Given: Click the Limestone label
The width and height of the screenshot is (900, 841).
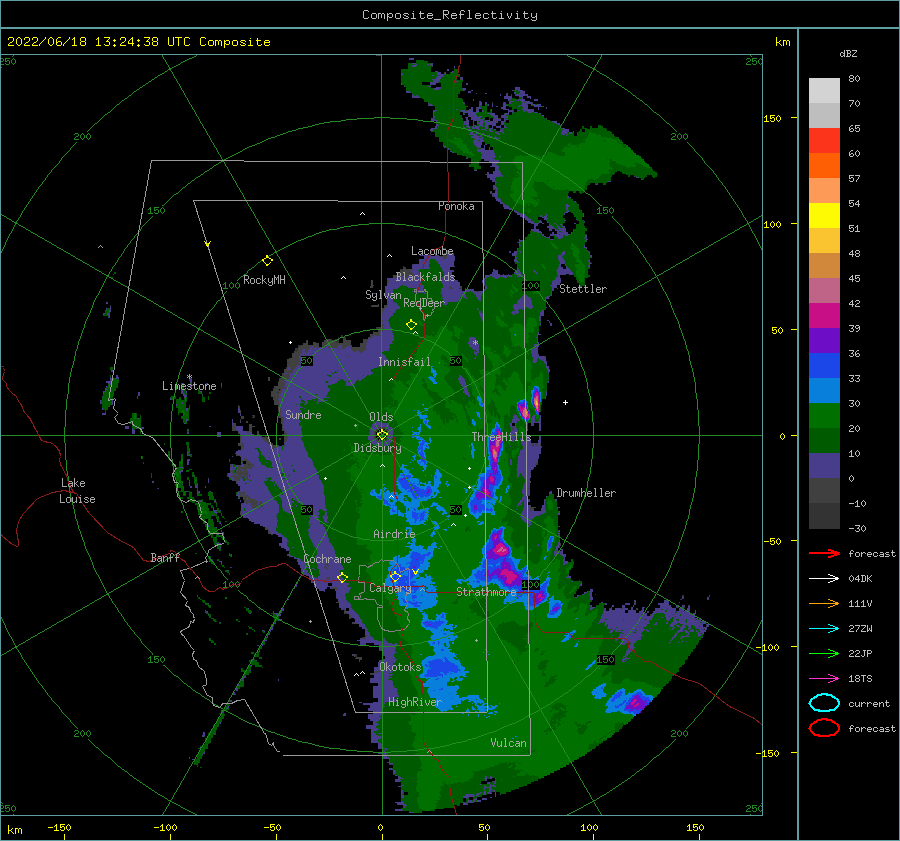Looking at the screenshot, I should (189, 386).
